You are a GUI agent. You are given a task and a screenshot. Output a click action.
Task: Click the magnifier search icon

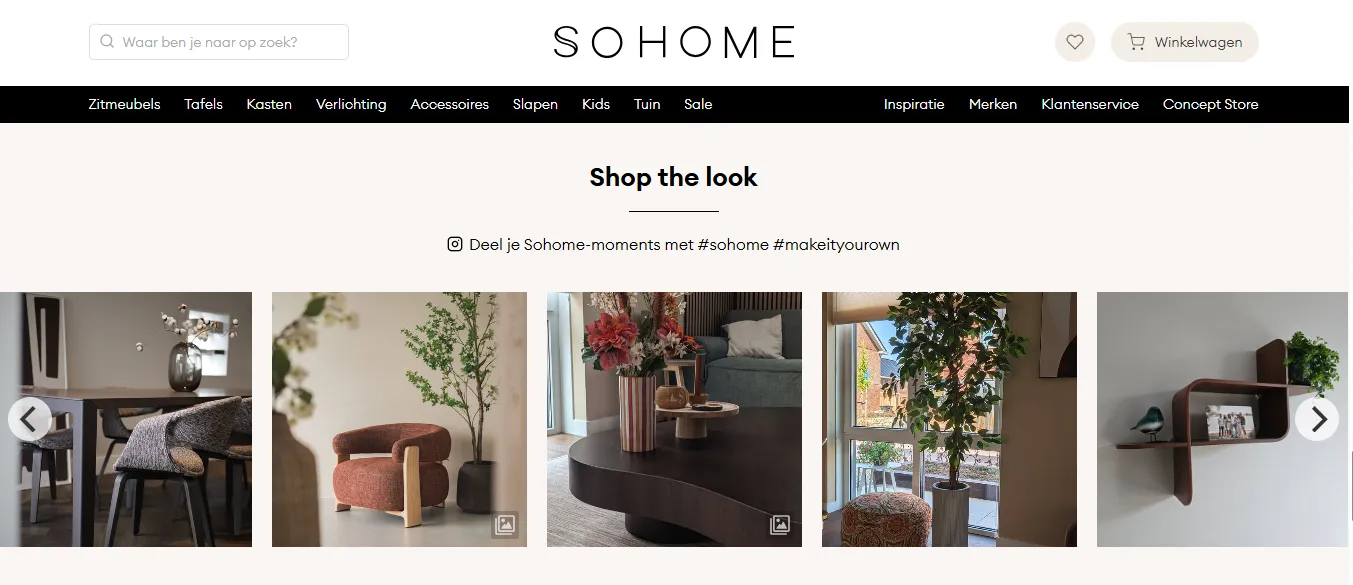pyautogui.click(x=107, y=42)
